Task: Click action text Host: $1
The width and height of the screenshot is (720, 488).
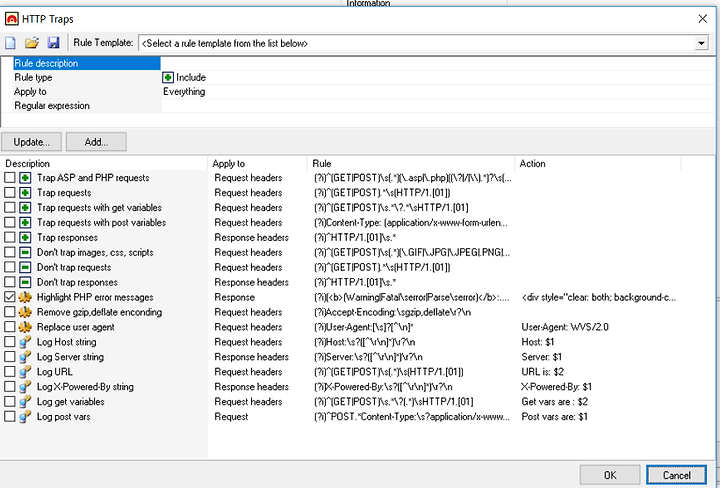Action: point(538,342)
